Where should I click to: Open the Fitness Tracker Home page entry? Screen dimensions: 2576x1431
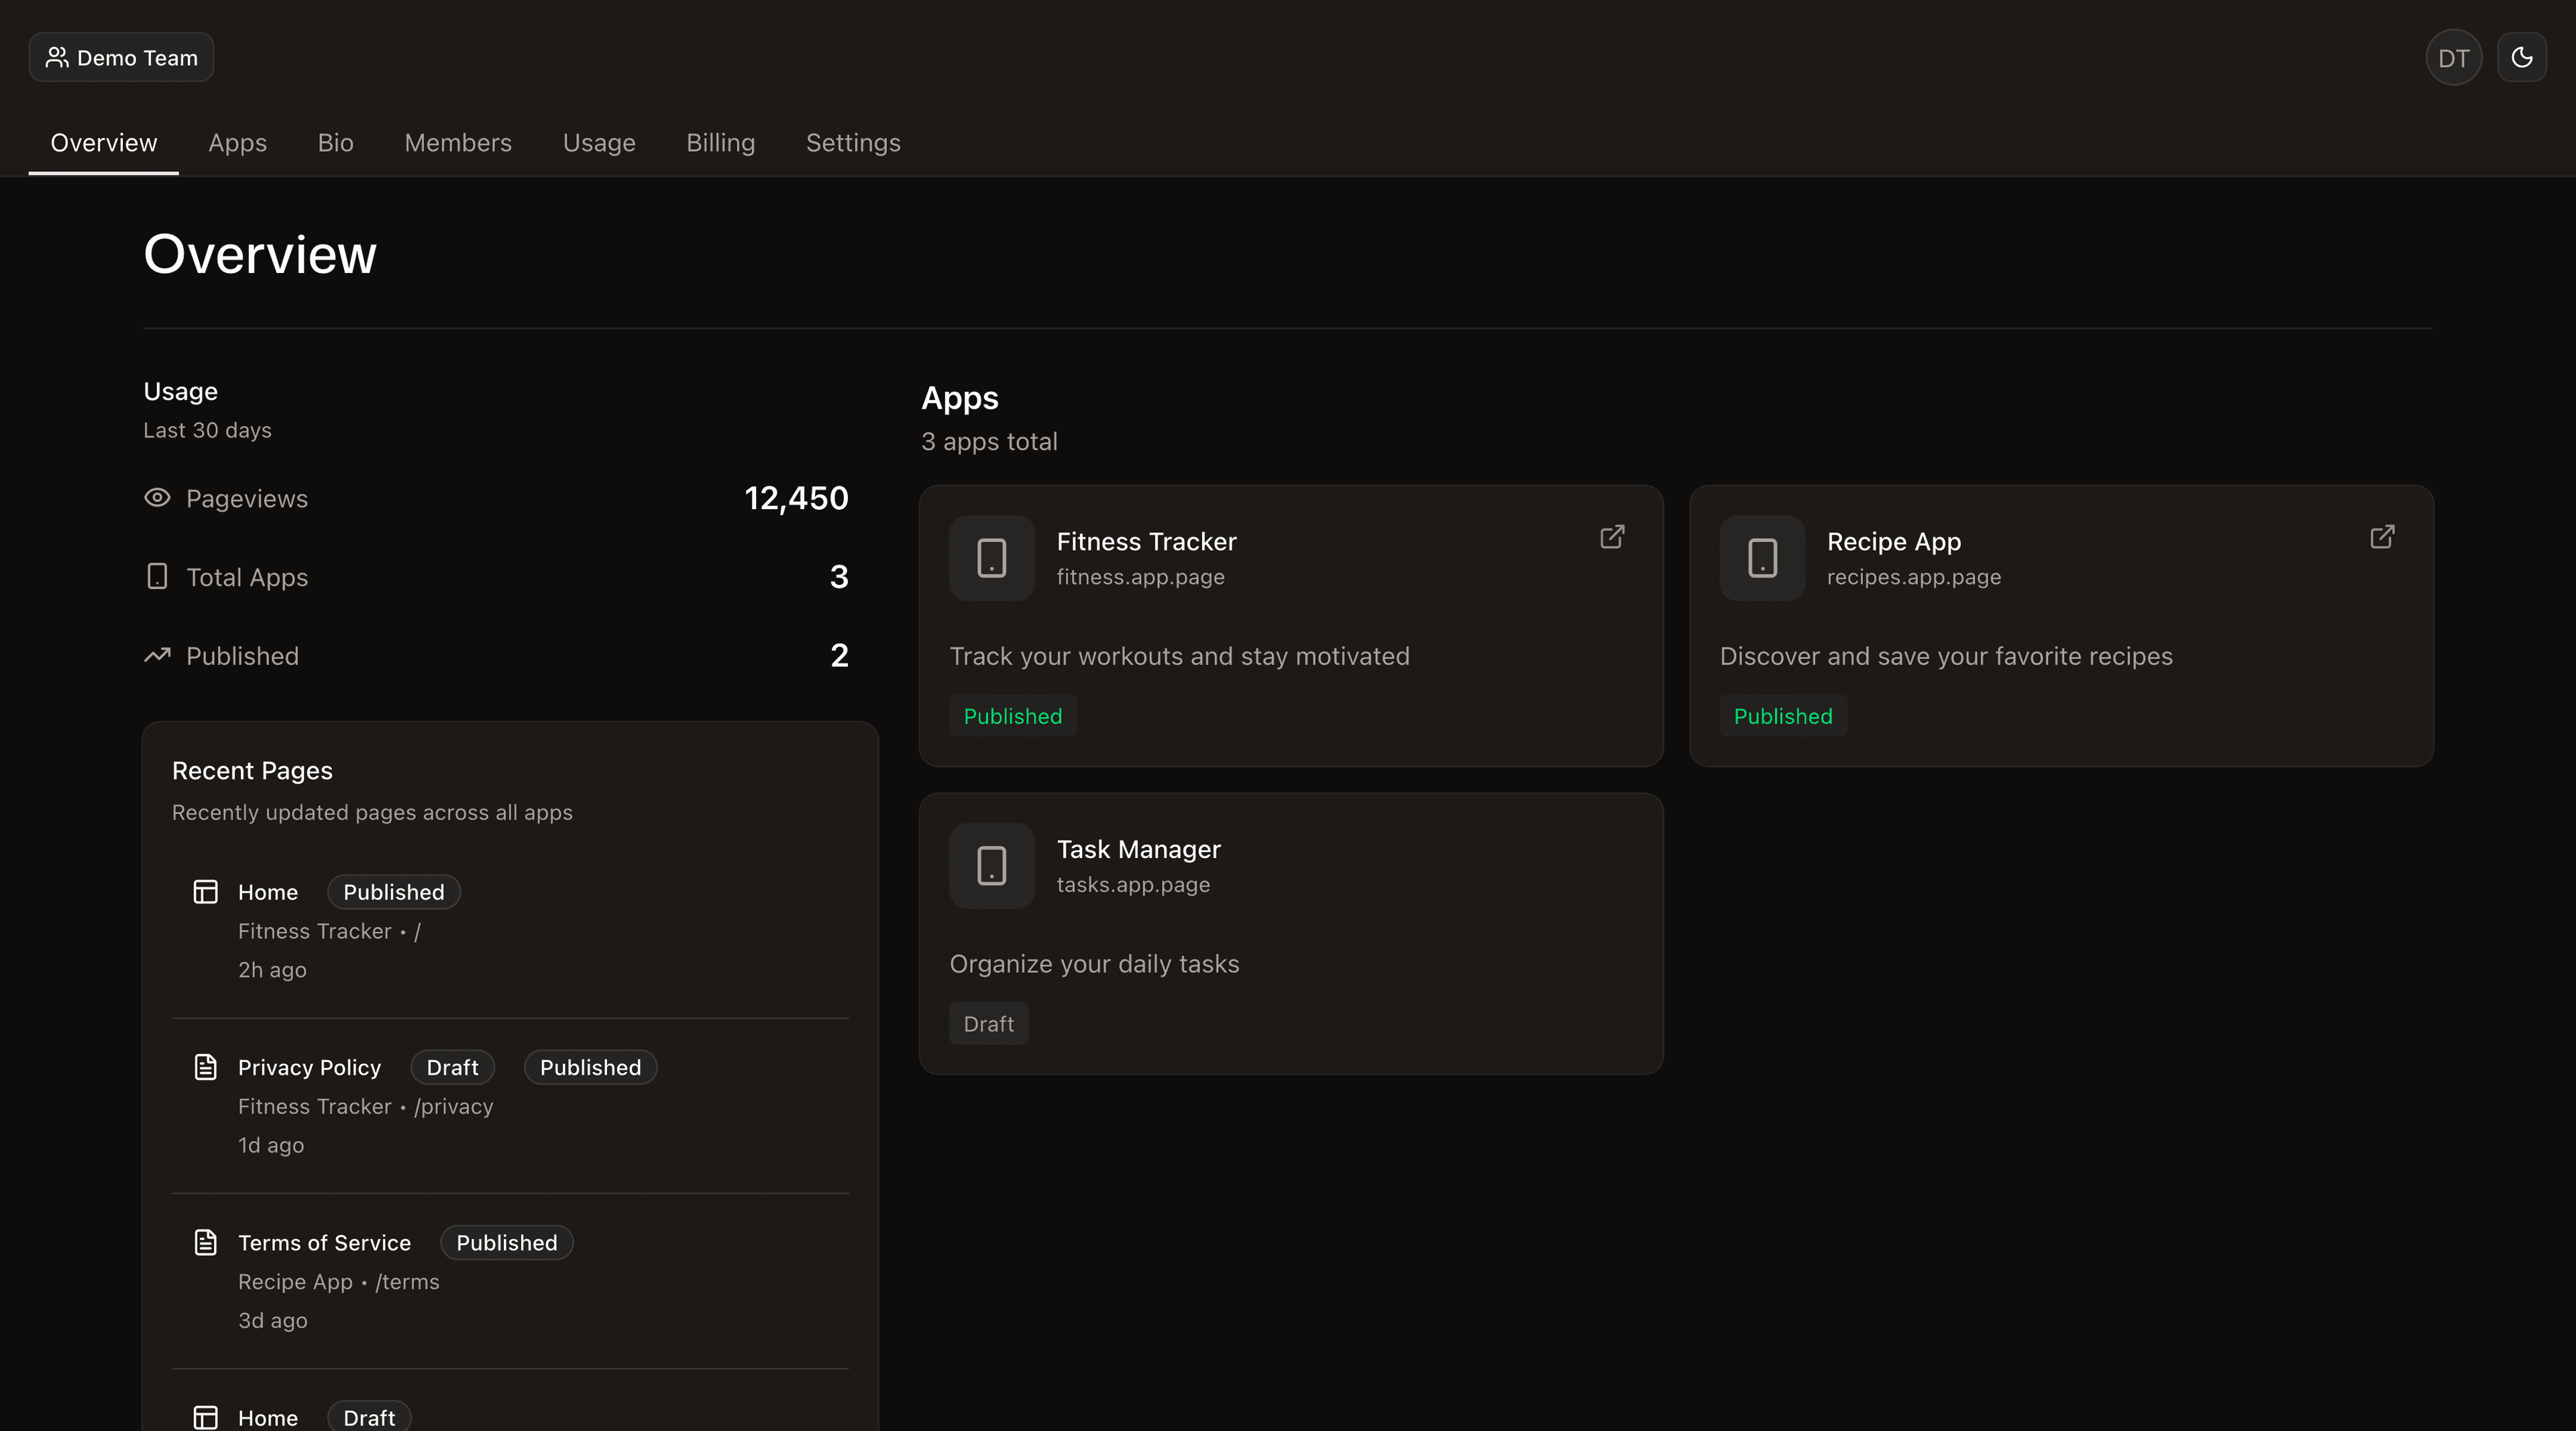pyautogui.click(x=268, y=892)
